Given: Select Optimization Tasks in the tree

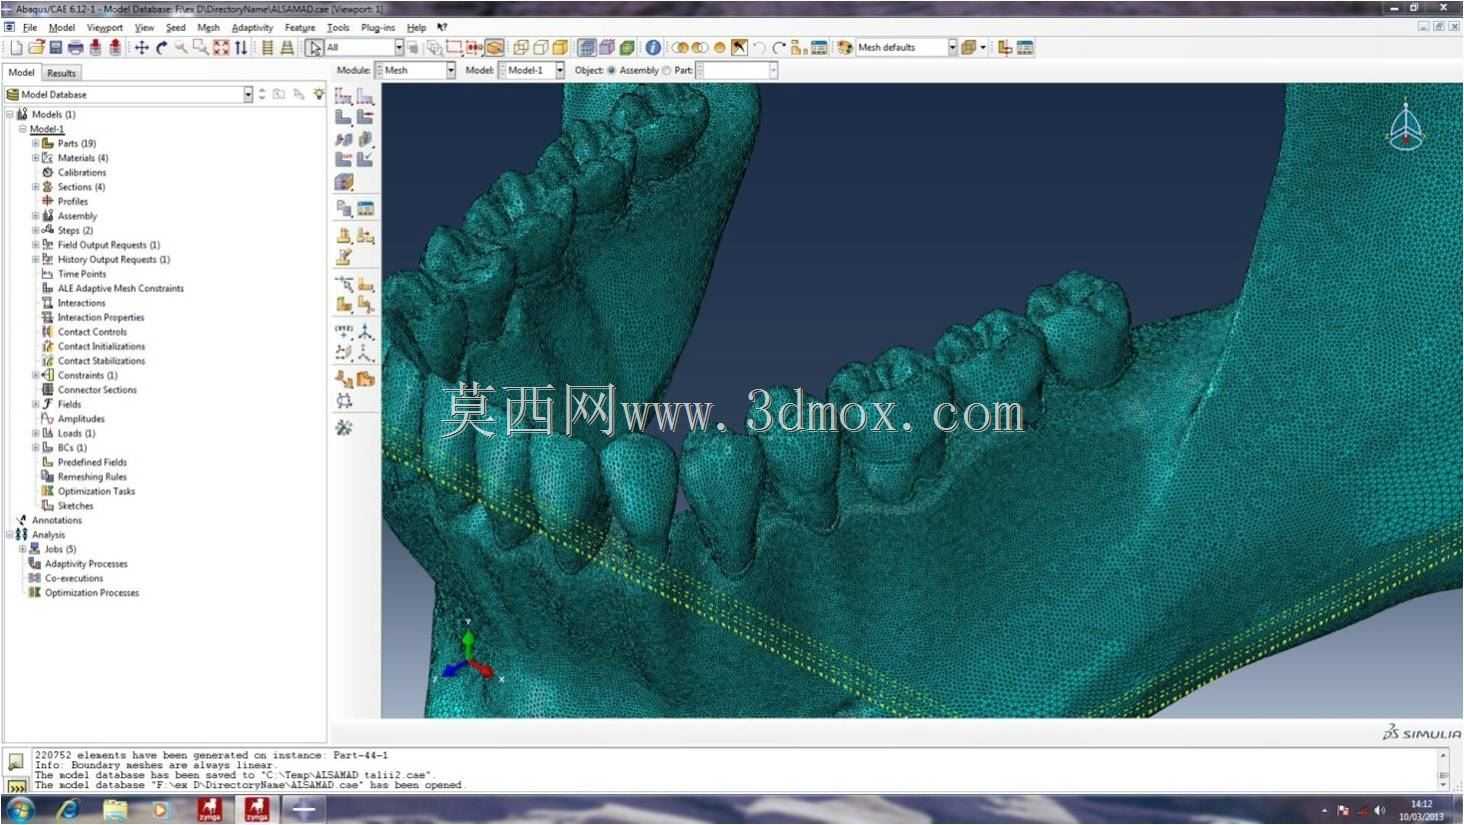Looking at the screenshot, I should [x=96, y=491].
